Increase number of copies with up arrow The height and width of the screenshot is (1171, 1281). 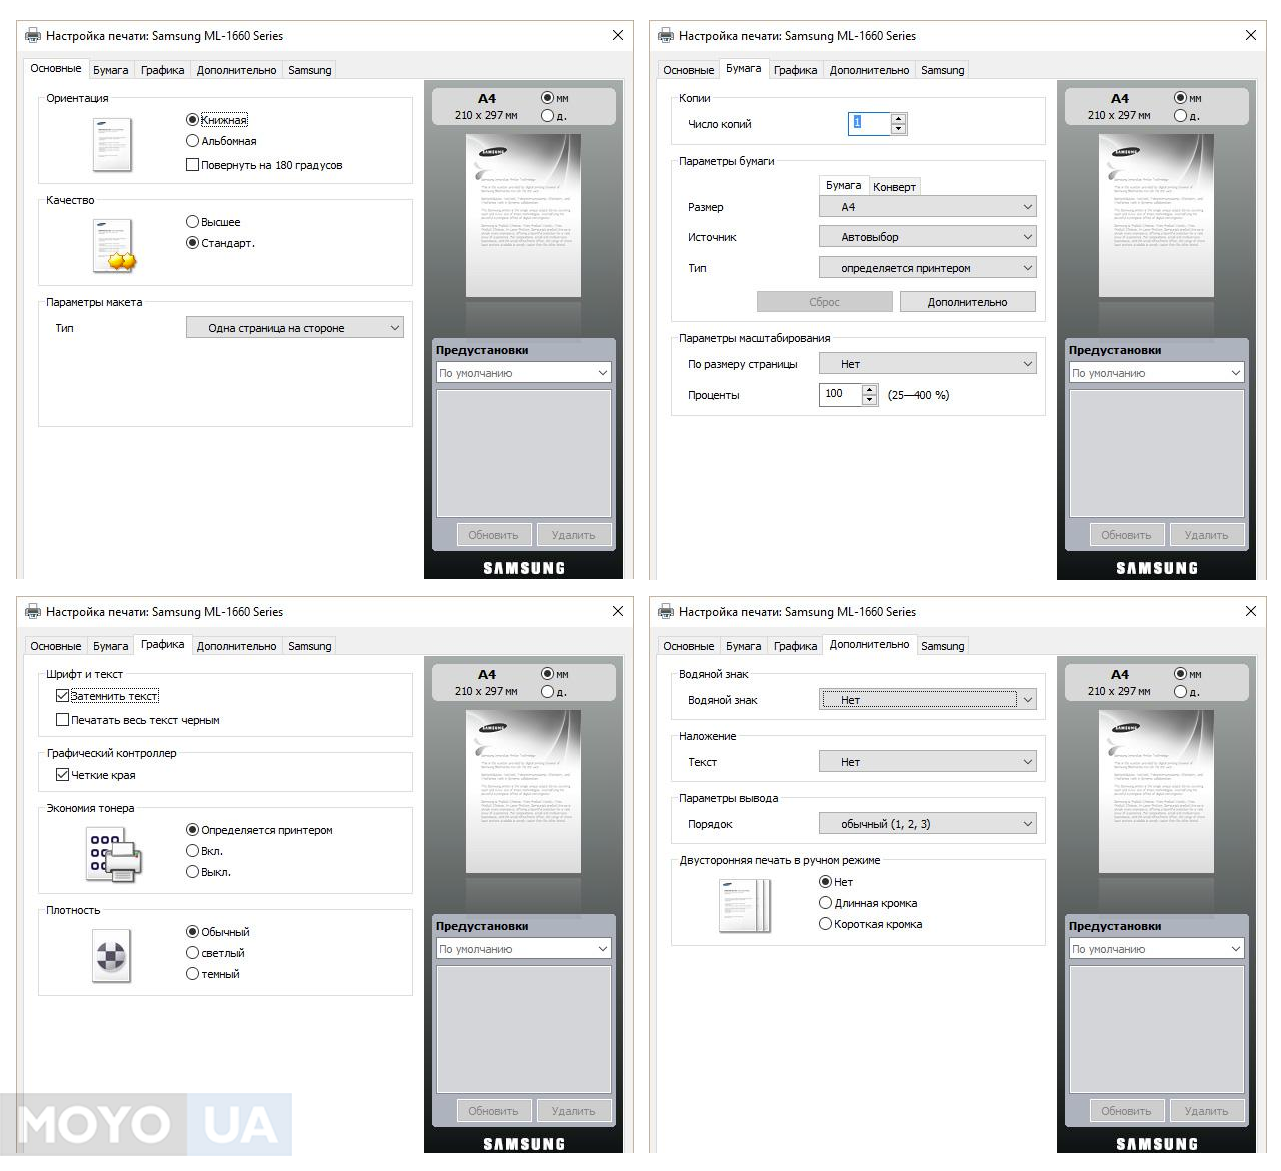(x=898, y=118)
